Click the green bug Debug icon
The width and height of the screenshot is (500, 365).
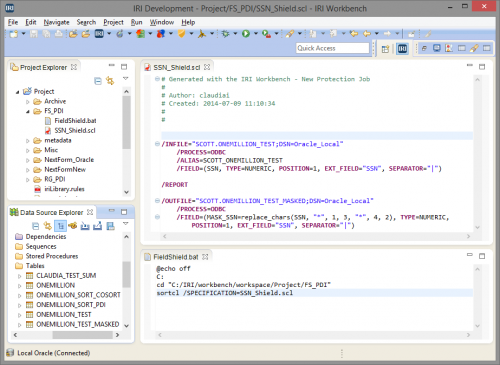point(226,34)
